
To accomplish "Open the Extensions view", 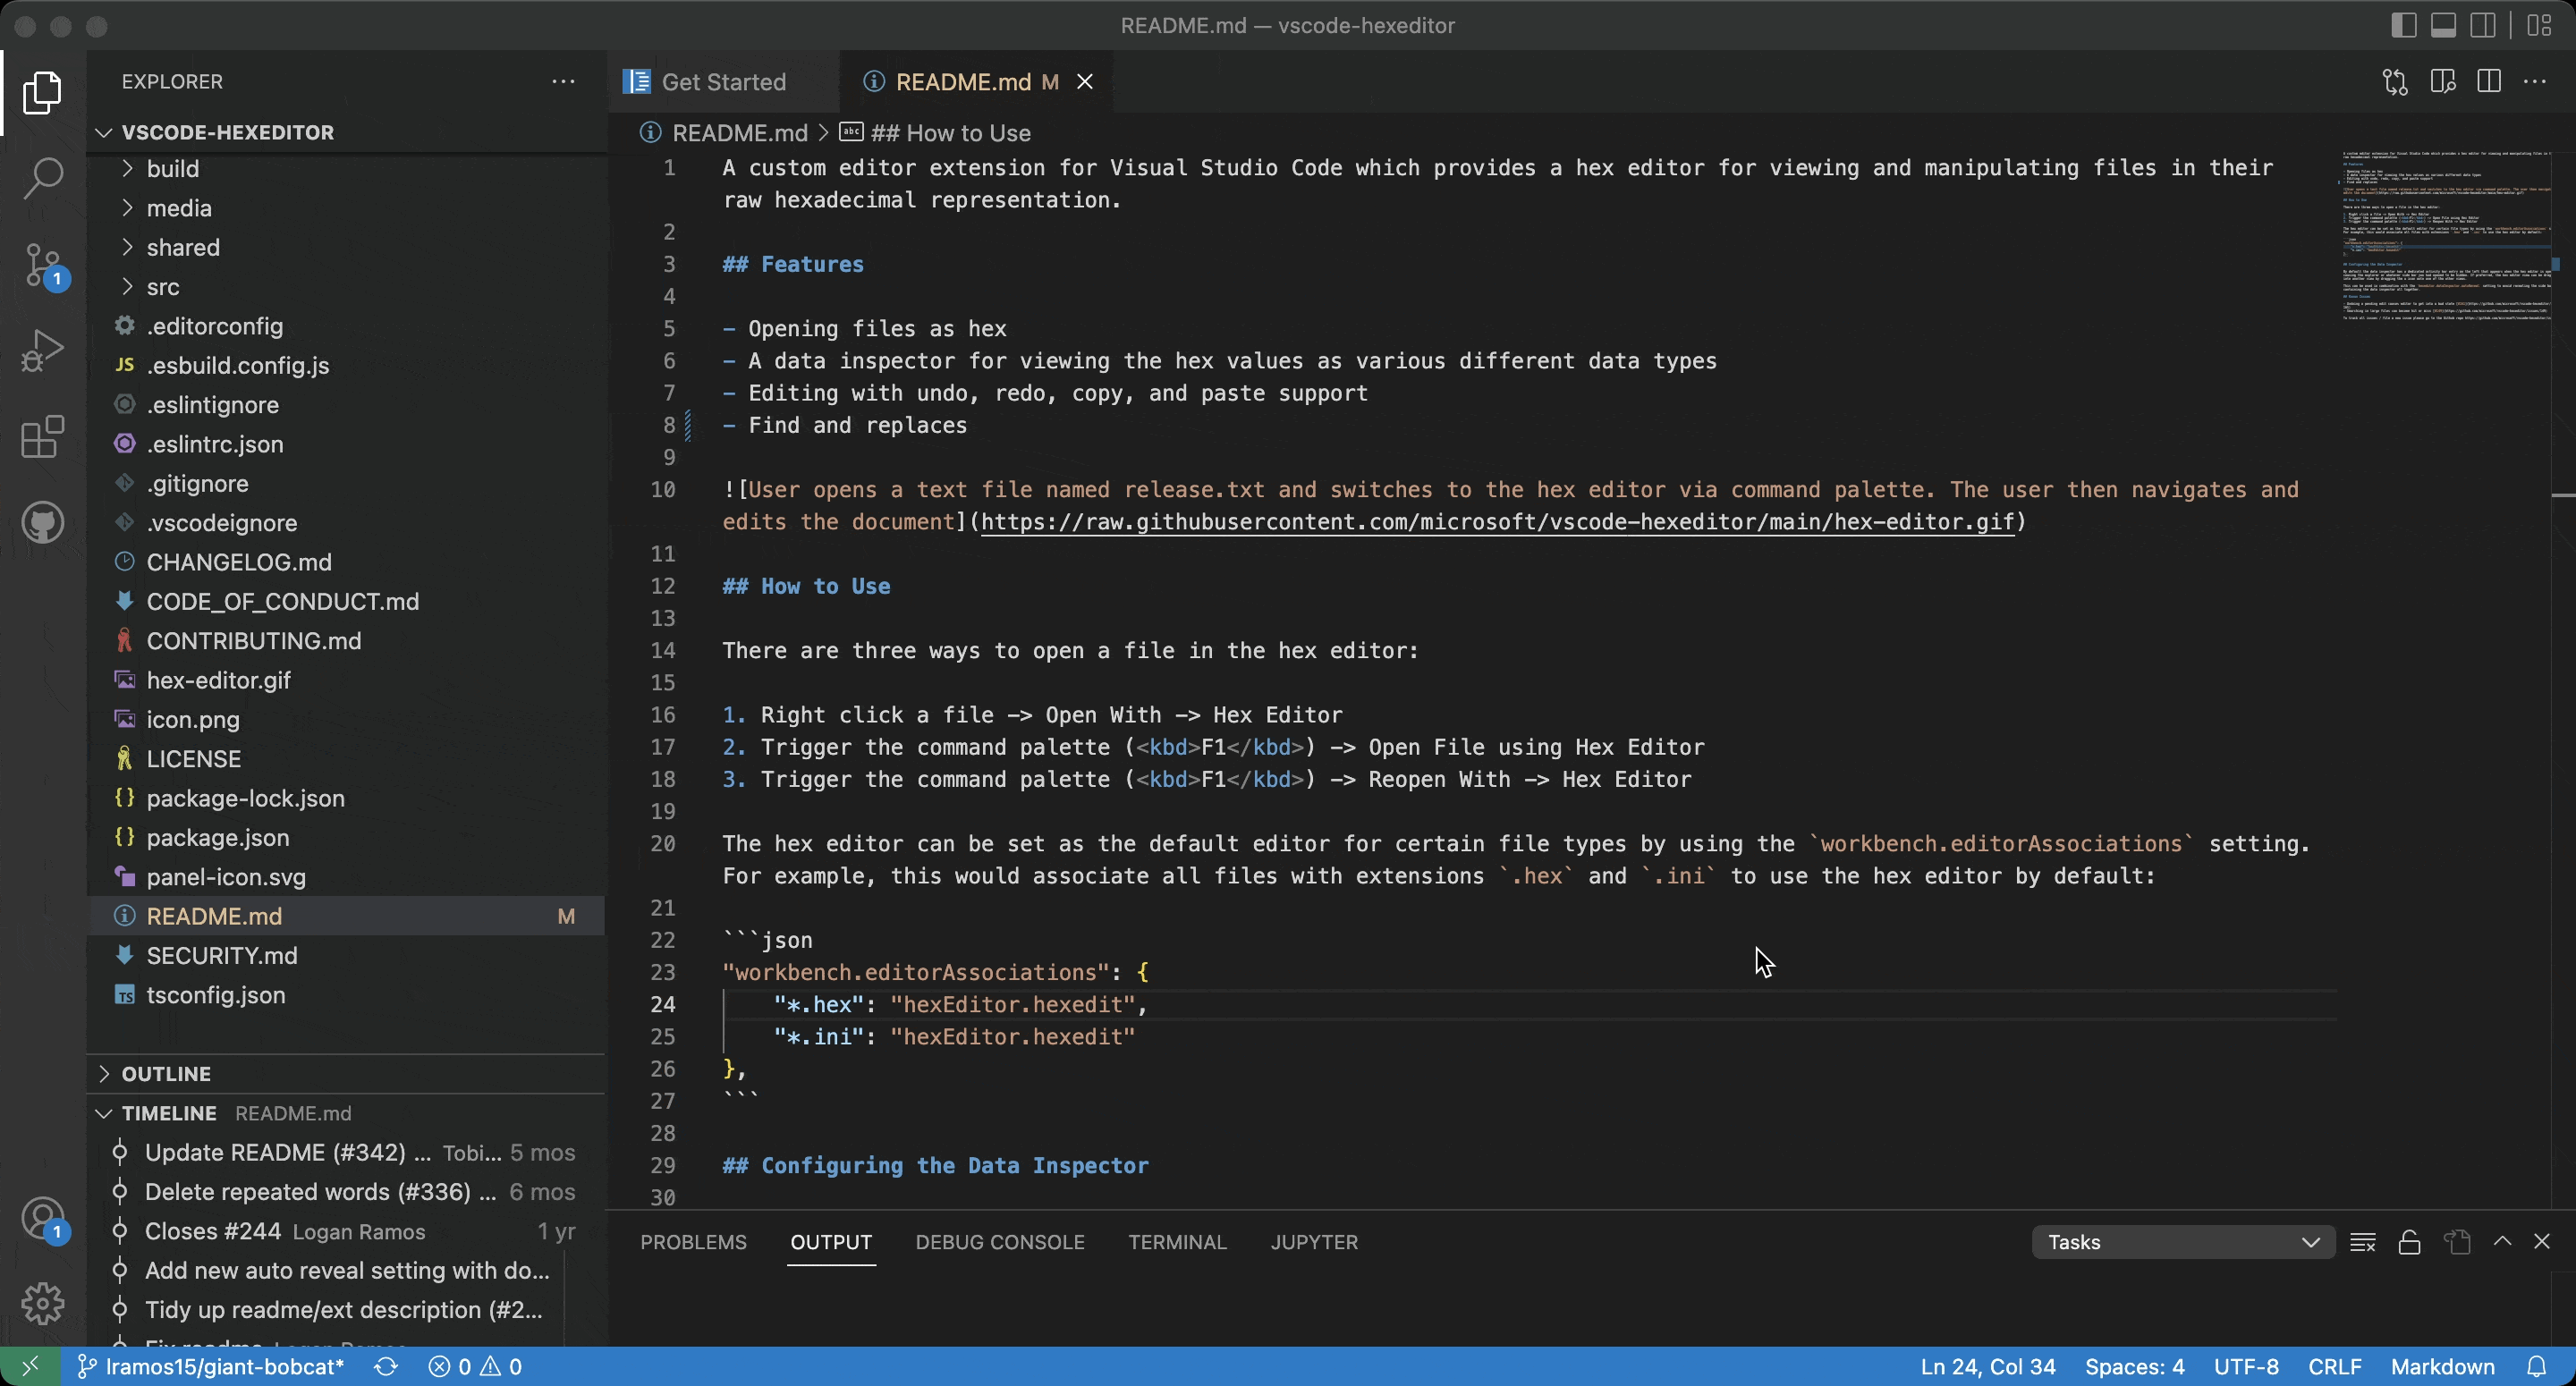I will click(x=42, y=437).
